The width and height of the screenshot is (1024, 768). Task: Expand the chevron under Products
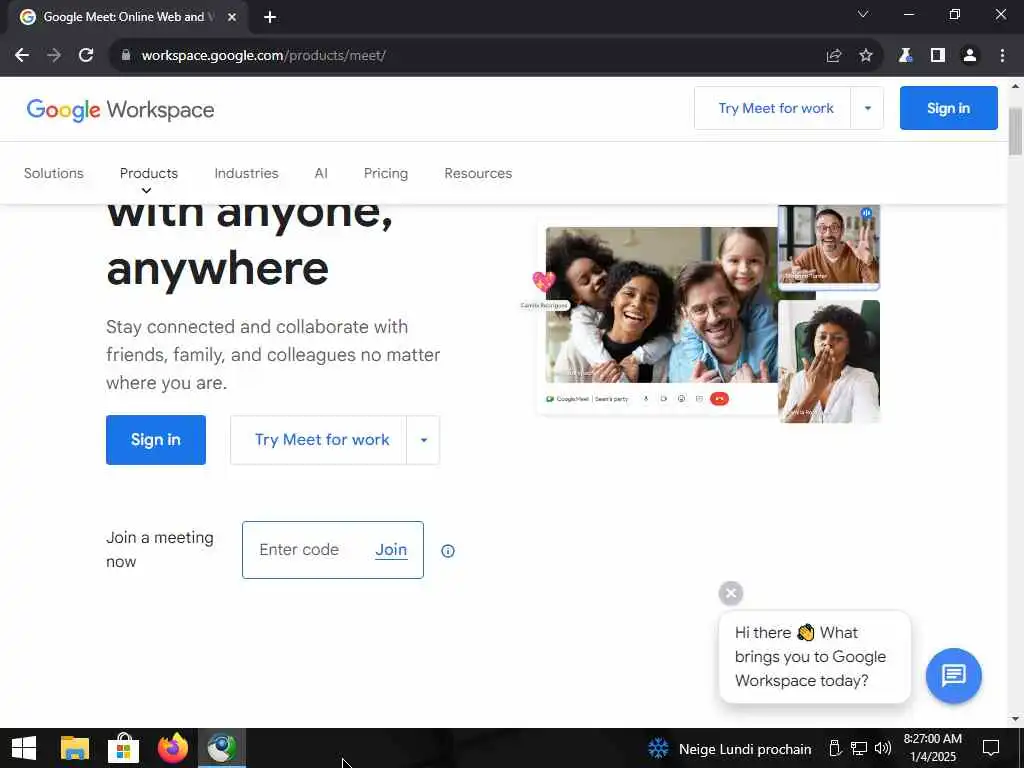click(146, 191)
